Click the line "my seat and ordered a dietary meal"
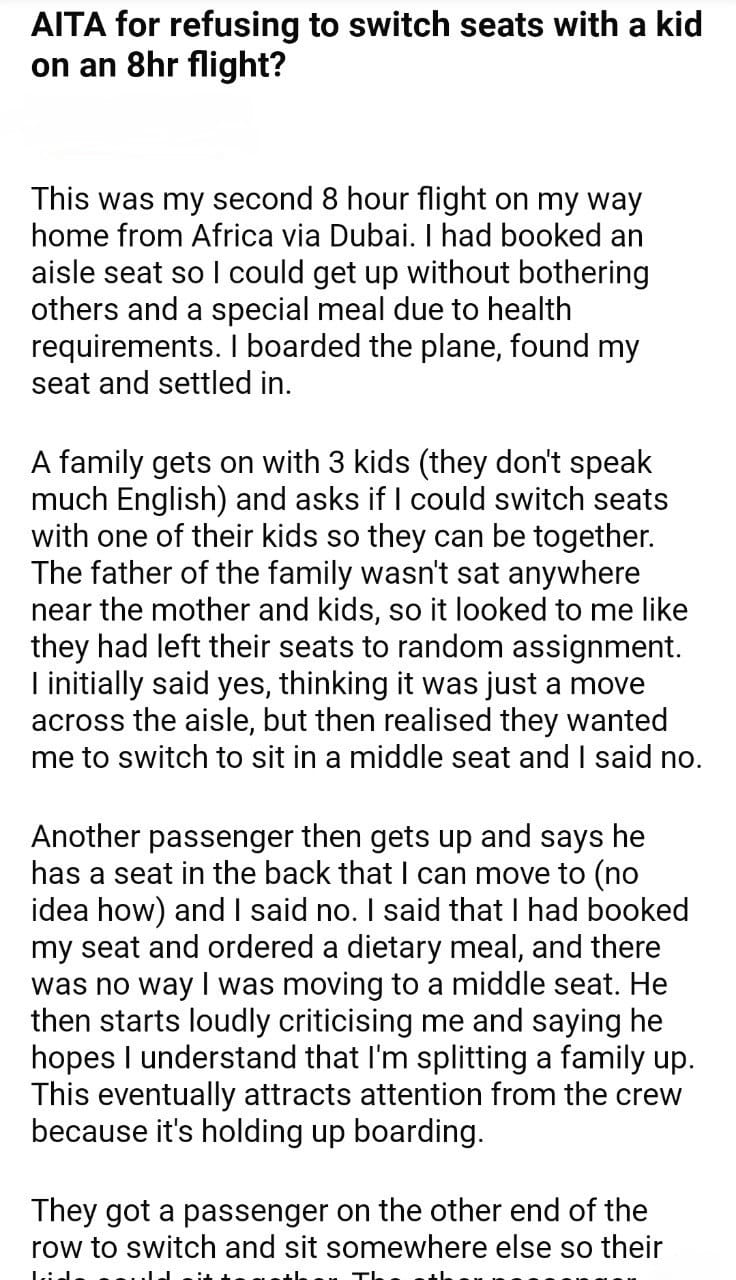Image resolution: width=736 pixels, height=1280 pixels. [346, 947]
